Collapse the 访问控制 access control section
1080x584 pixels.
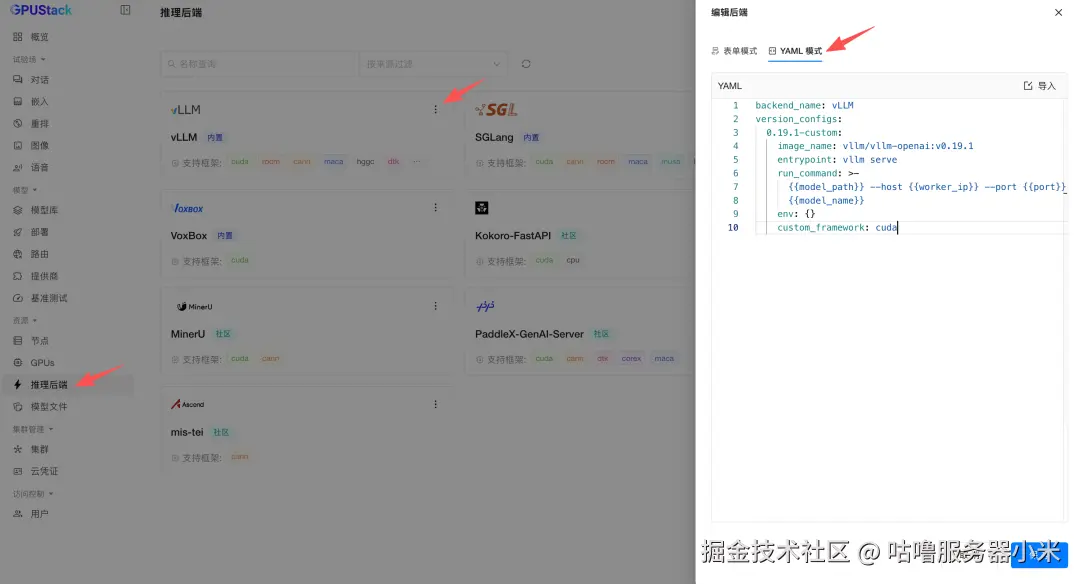(x=33, y=494)
